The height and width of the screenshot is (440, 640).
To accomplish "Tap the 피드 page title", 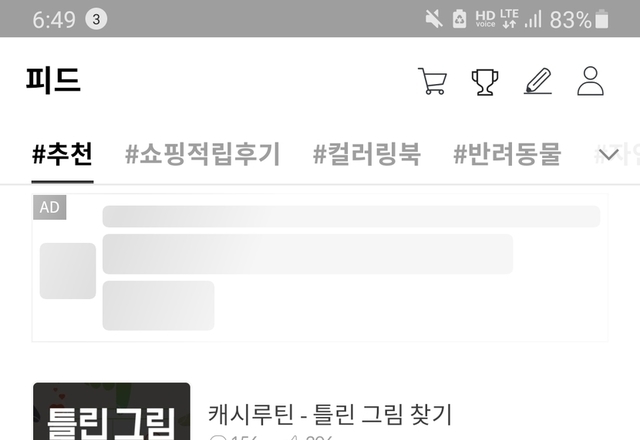I will (x=53, y=80).
